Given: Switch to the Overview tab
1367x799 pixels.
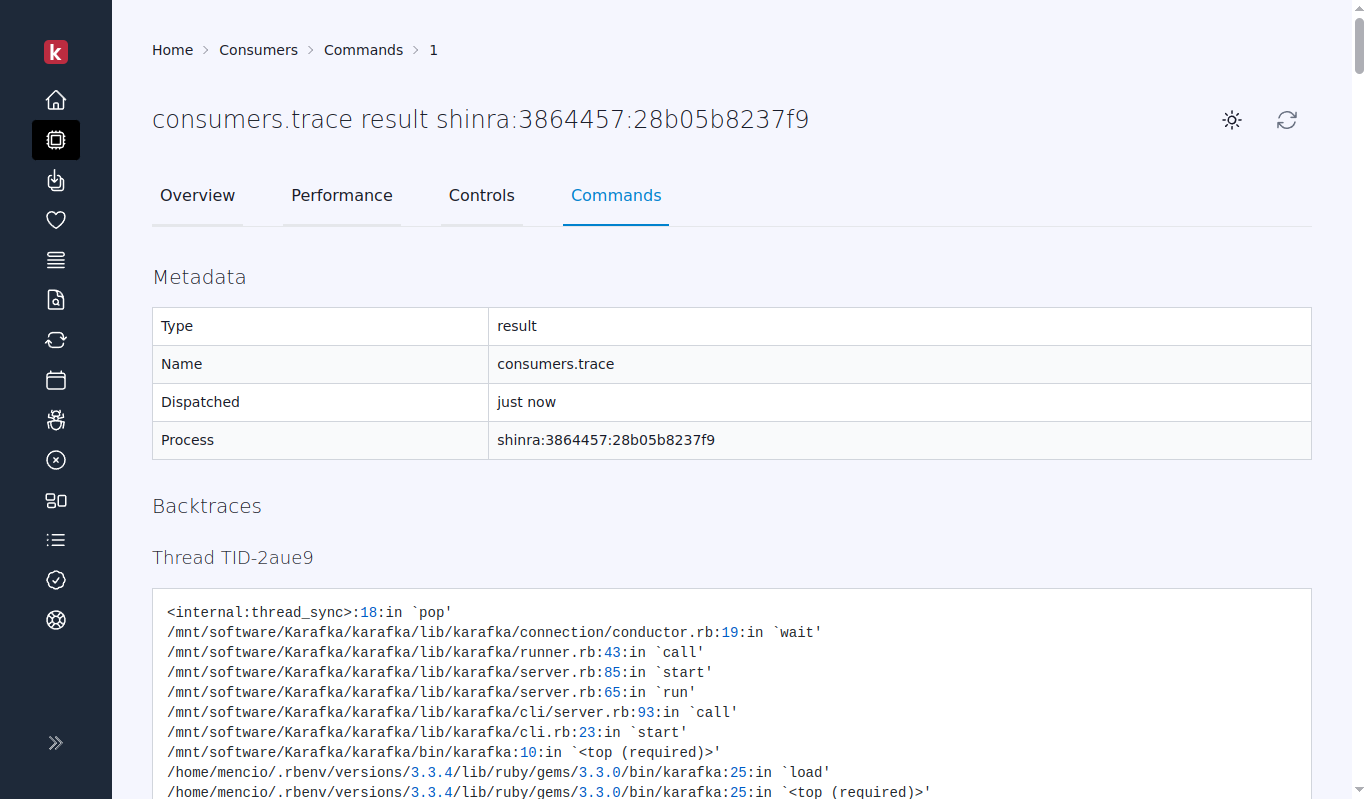Looking at the screenshot, I should [x=197, y=196].
